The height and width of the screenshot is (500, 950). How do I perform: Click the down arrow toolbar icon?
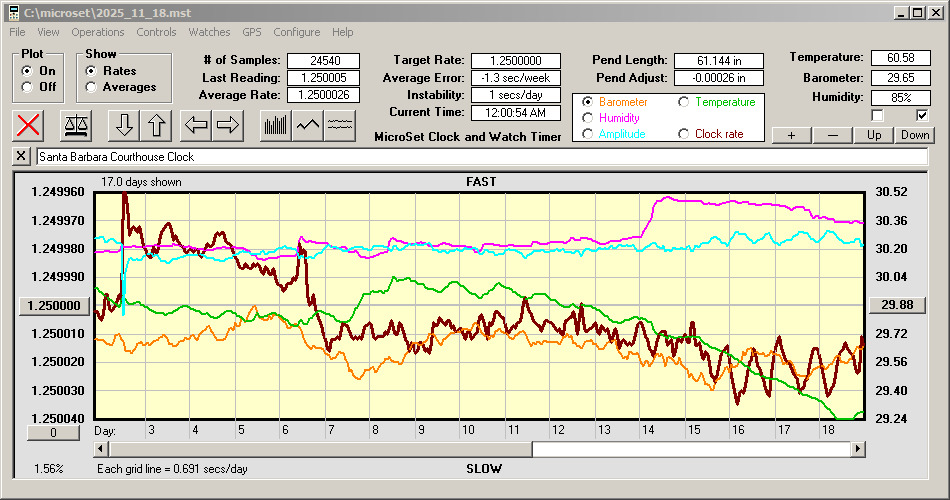125,125
